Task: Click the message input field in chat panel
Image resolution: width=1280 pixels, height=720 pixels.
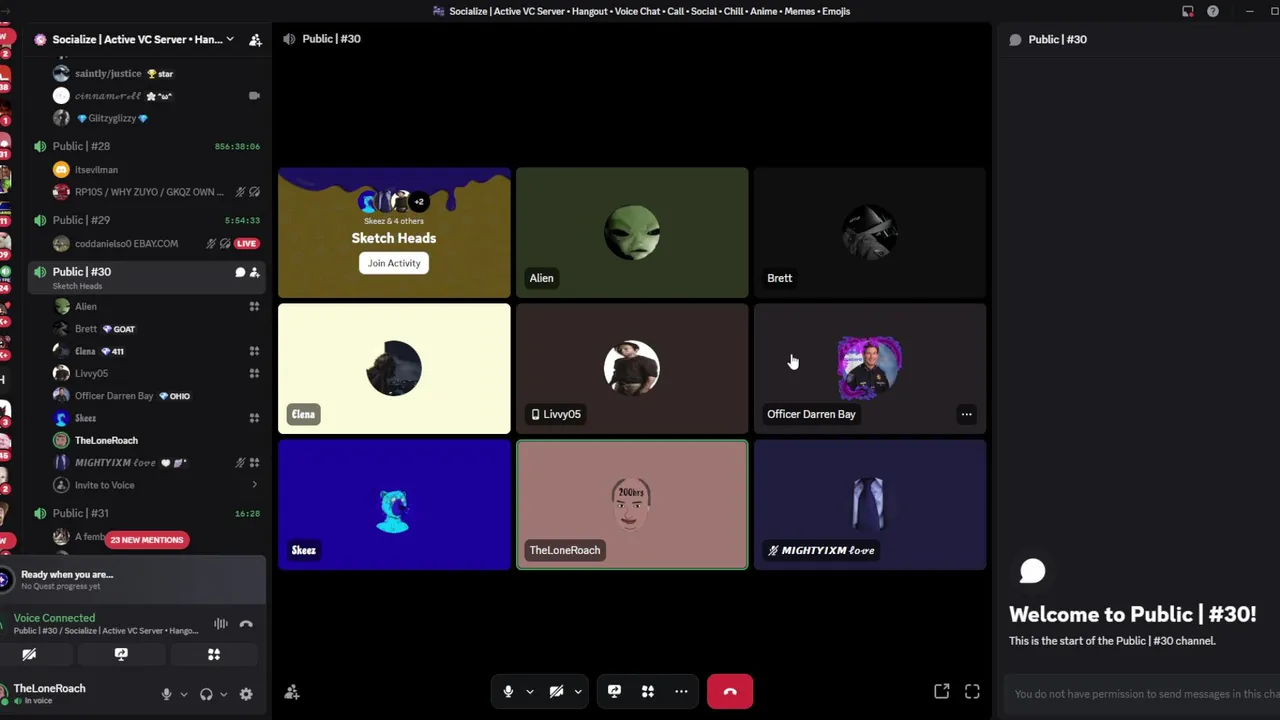Action: (1143, 694)
